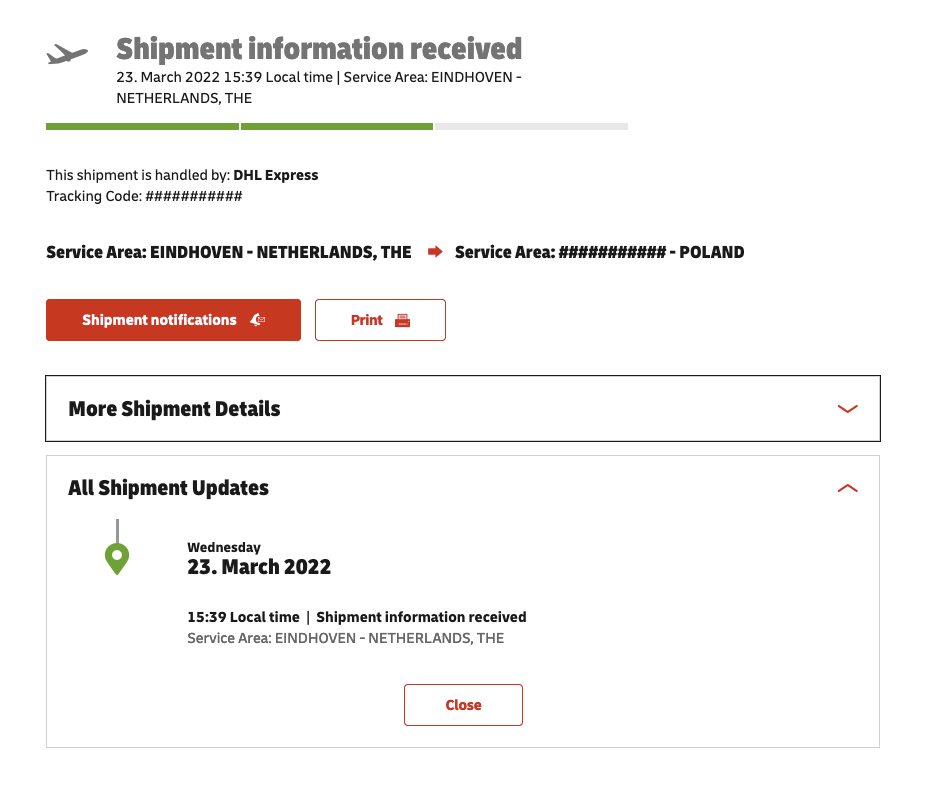Close the shipment updates panel
This screenshot has width=926, height=797.
click(463, 705)
